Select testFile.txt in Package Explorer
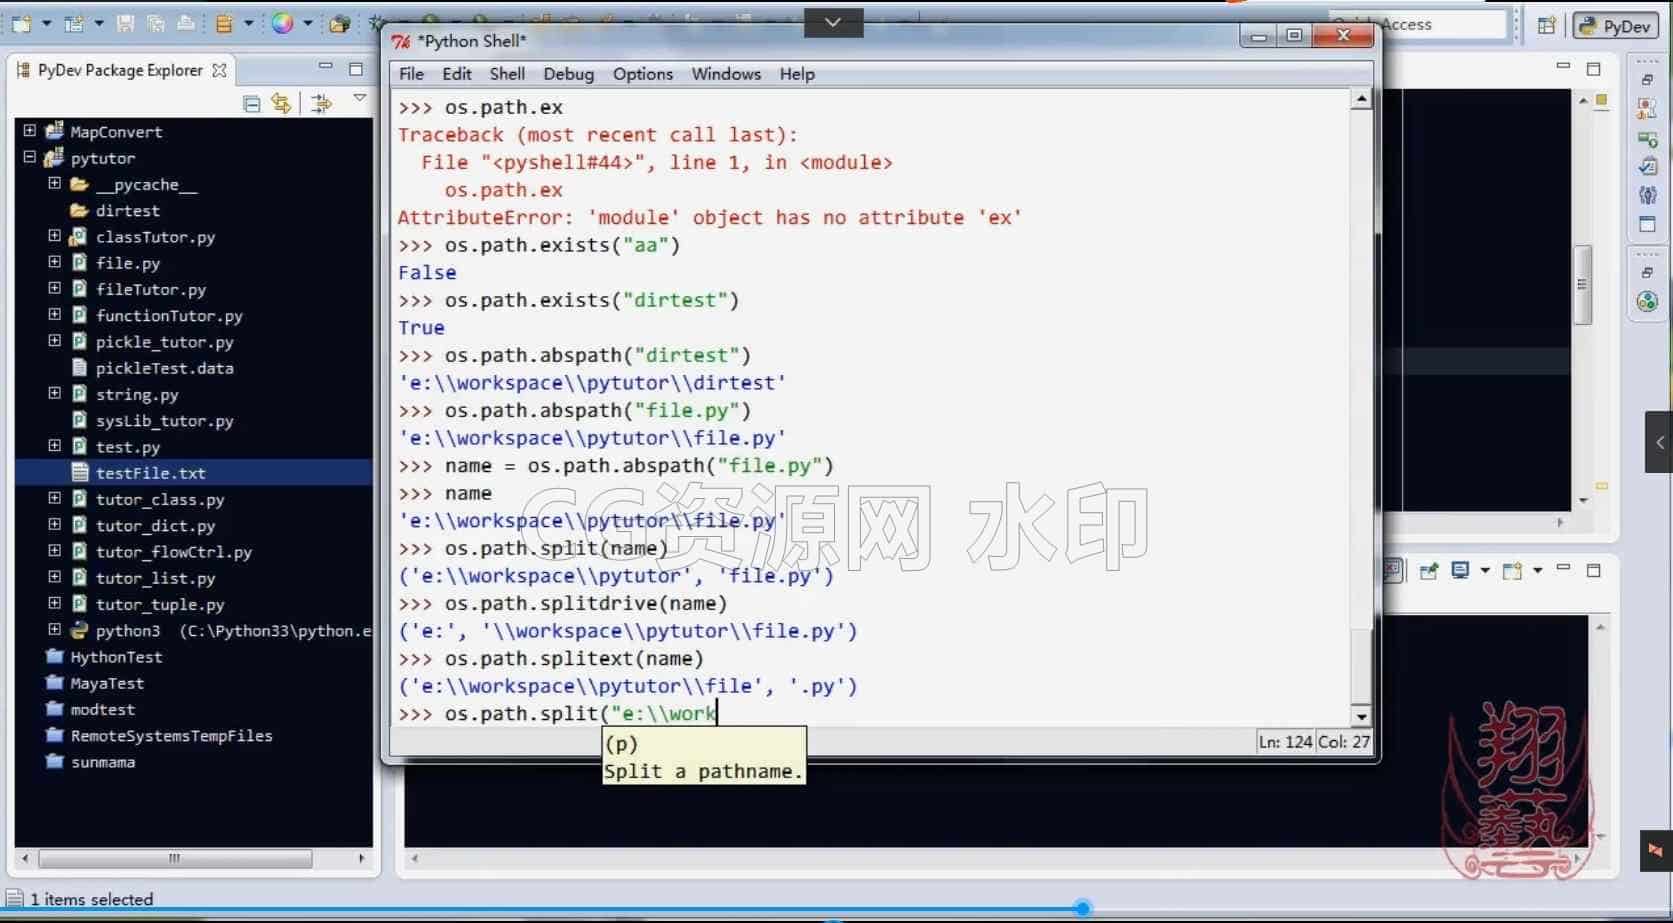 (x=150, y=473)
